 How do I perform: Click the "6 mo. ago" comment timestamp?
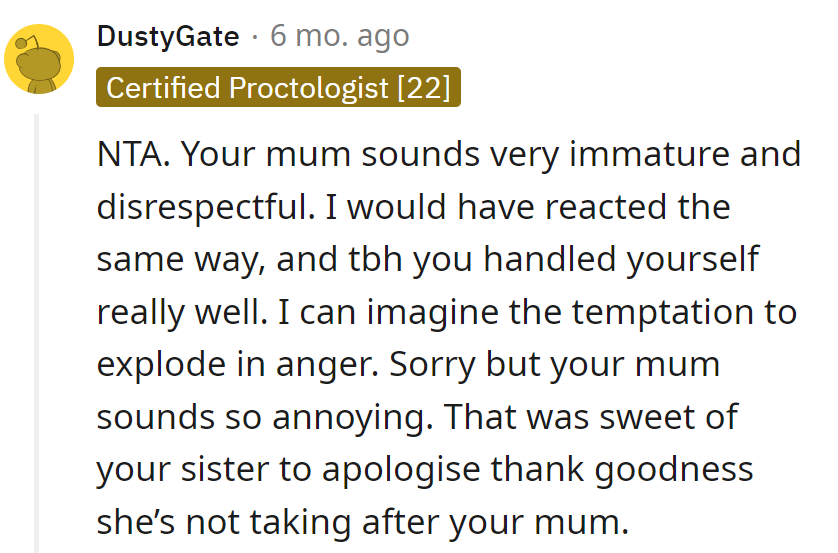pyautogui.click(x=340, y=37)
